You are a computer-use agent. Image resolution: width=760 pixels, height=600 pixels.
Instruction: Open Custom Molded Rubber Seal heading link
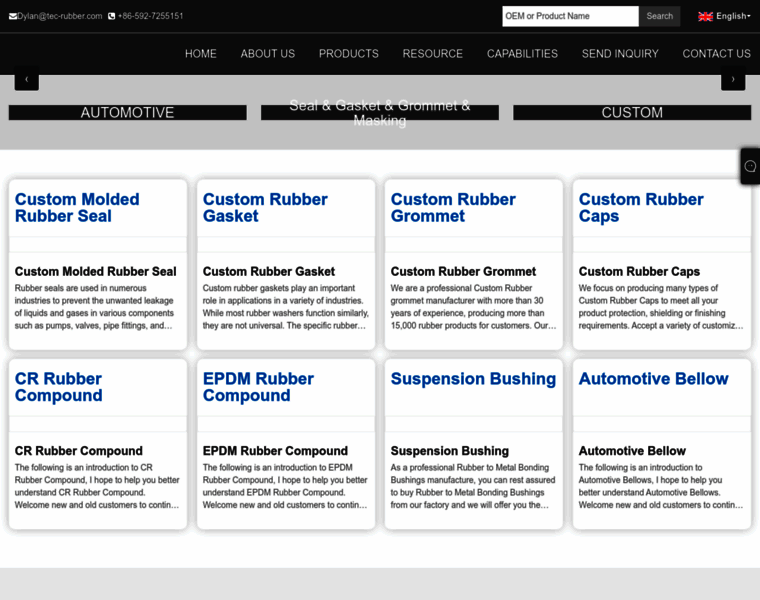[x=77, y=207]
